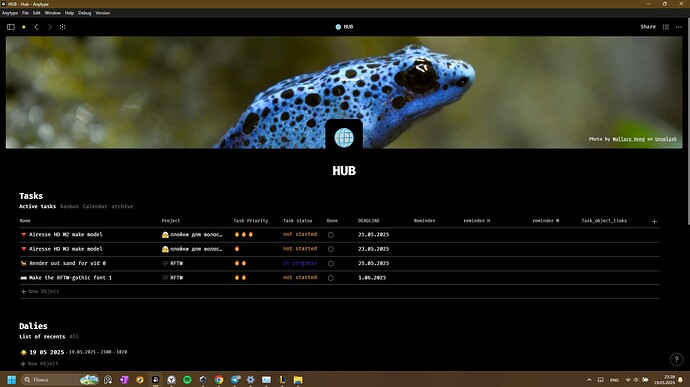Add a new column with plus icon
The width and height of the screenshot is (690, 387).
[654, 221]
